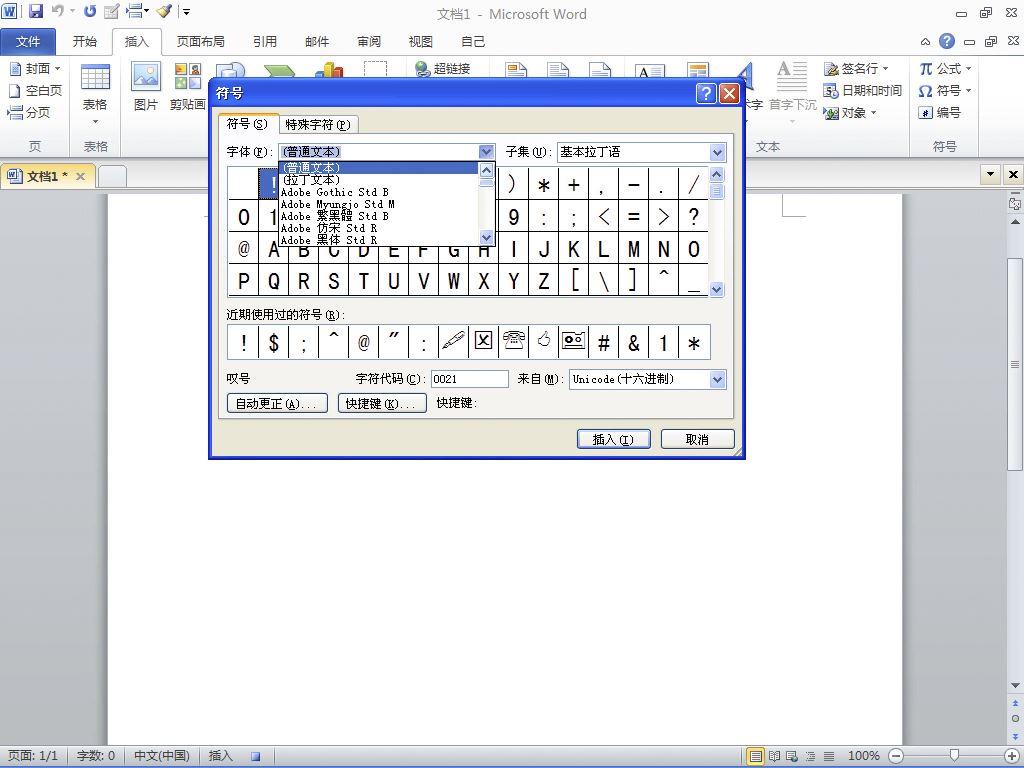Select the tape cassette symbol in recent symbols
Screen dimensions: 1024x768
(x=573, y=342)
